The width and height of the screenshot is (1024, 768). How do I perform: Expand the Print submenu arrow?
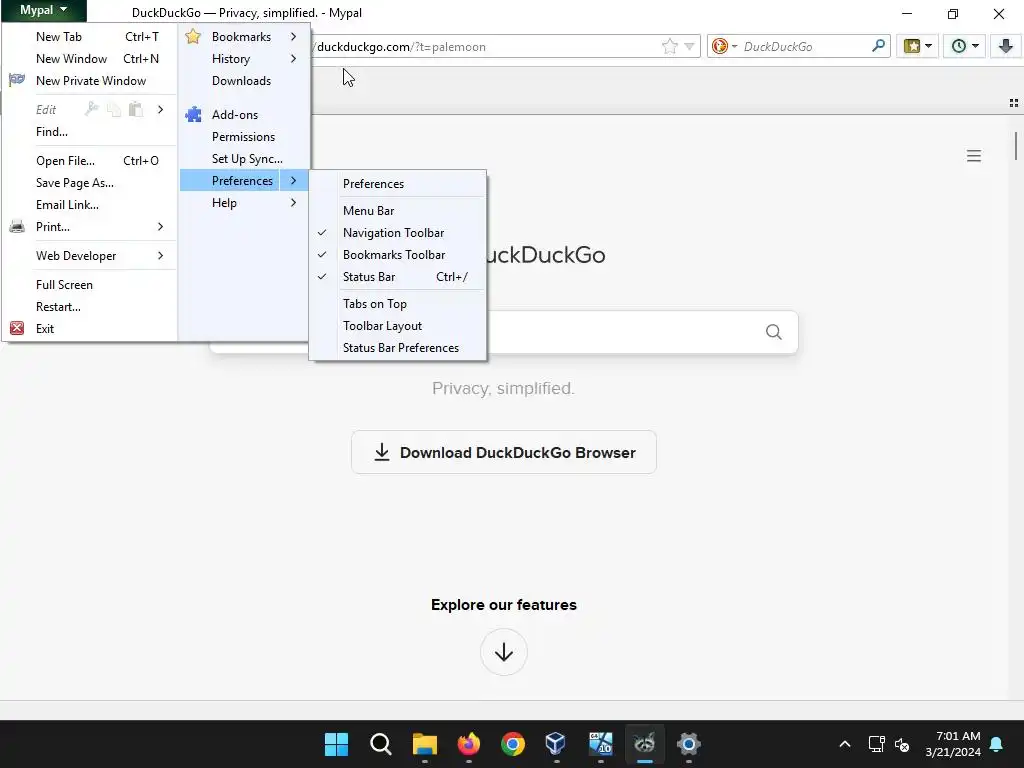(x=160, y=227)
